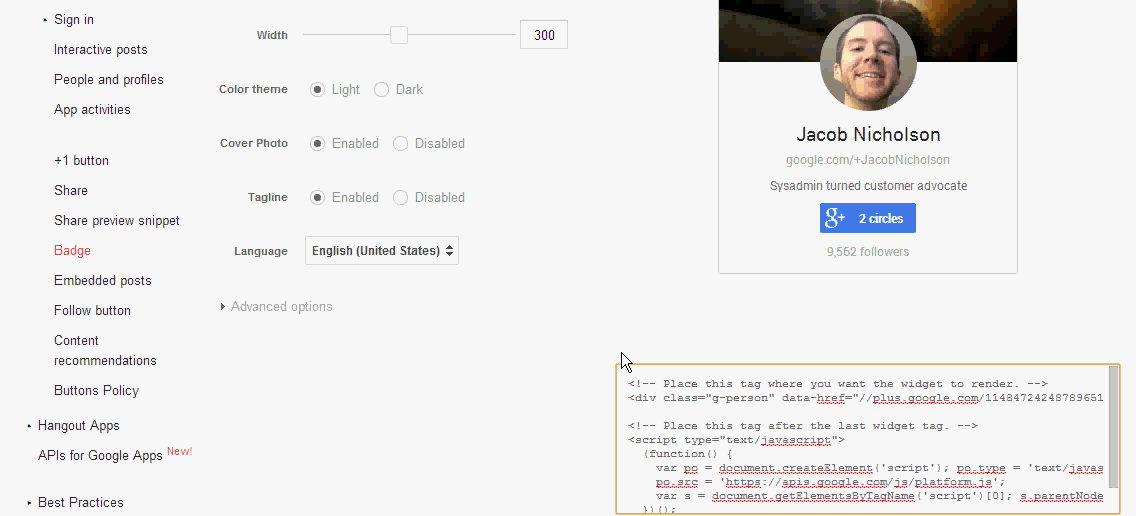The width and height of the screenshot is (1136, 516).
Task: Click the Jacob Nicholson name in badge
Action: (x=868, y=135)
